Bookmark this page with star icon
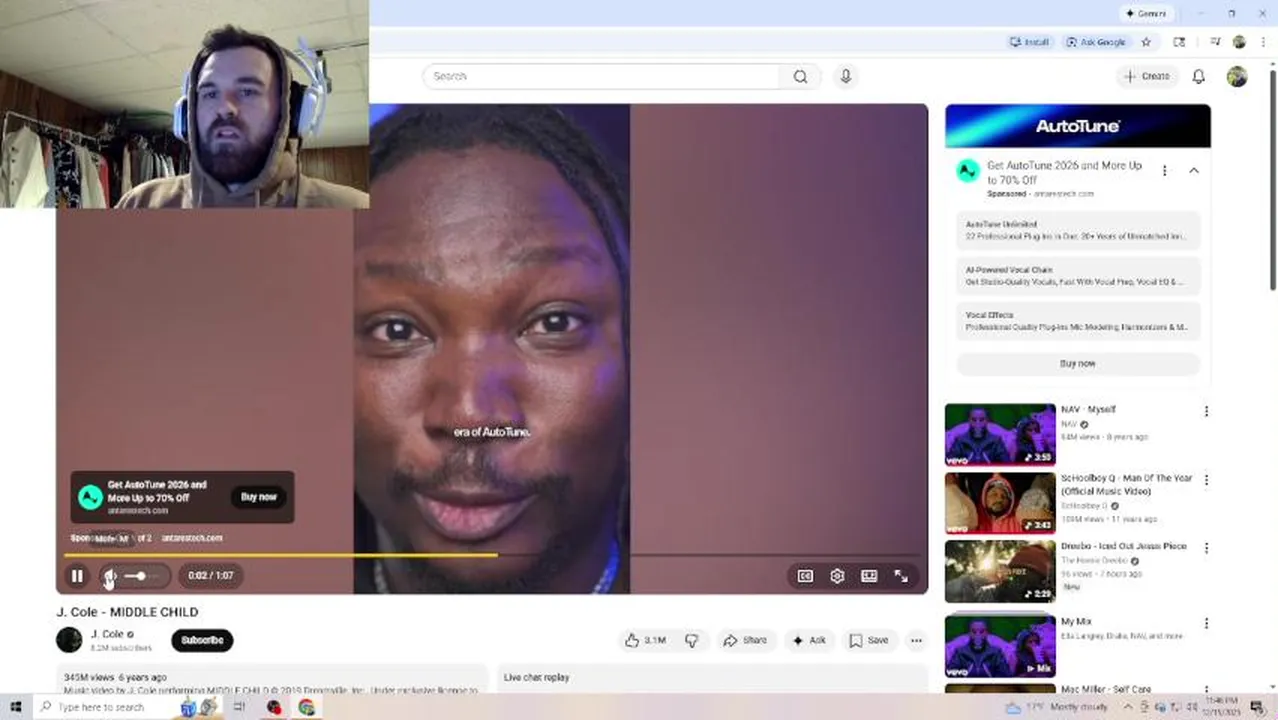 [x=1146, y=42]
